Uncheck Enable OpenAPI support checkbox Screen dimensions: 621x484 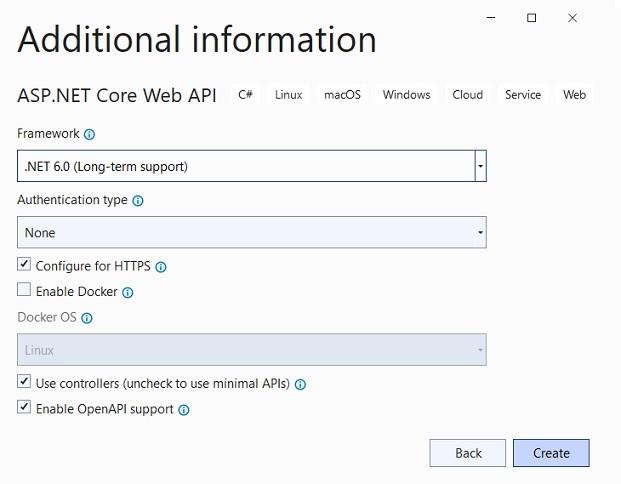24,407
